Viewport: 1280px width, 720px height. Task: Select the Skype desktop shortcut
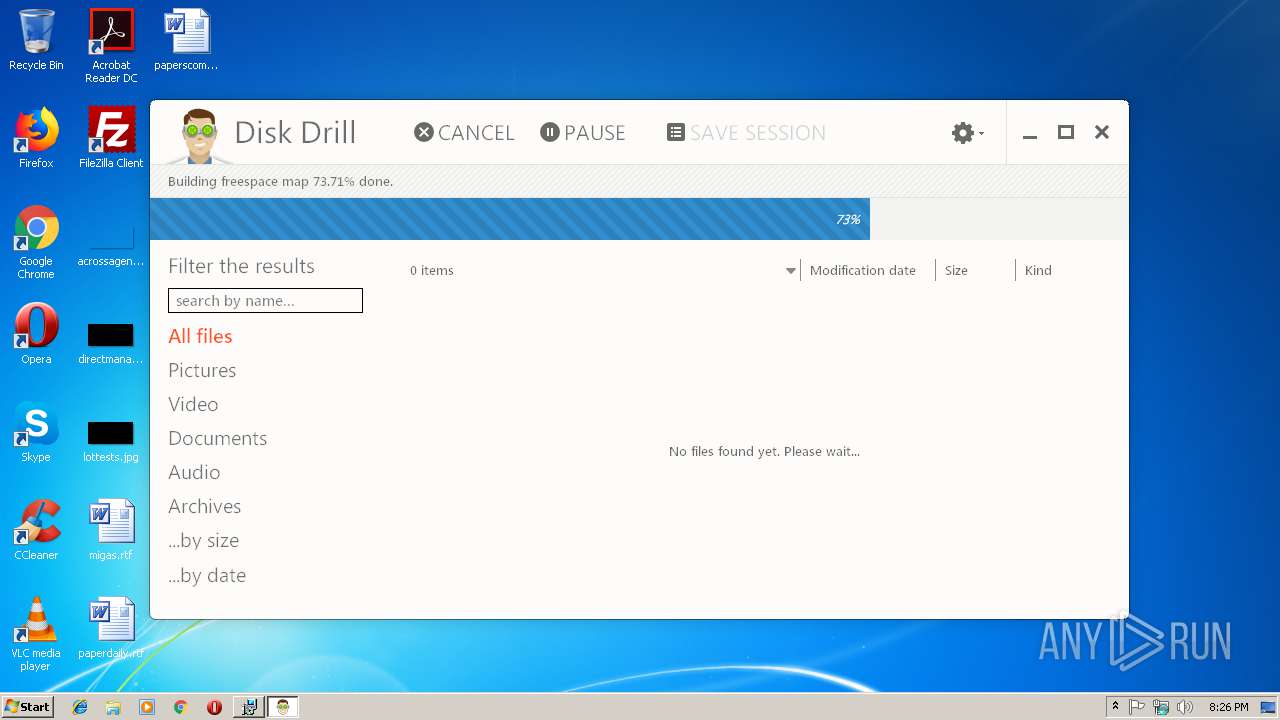coord(36,432)
